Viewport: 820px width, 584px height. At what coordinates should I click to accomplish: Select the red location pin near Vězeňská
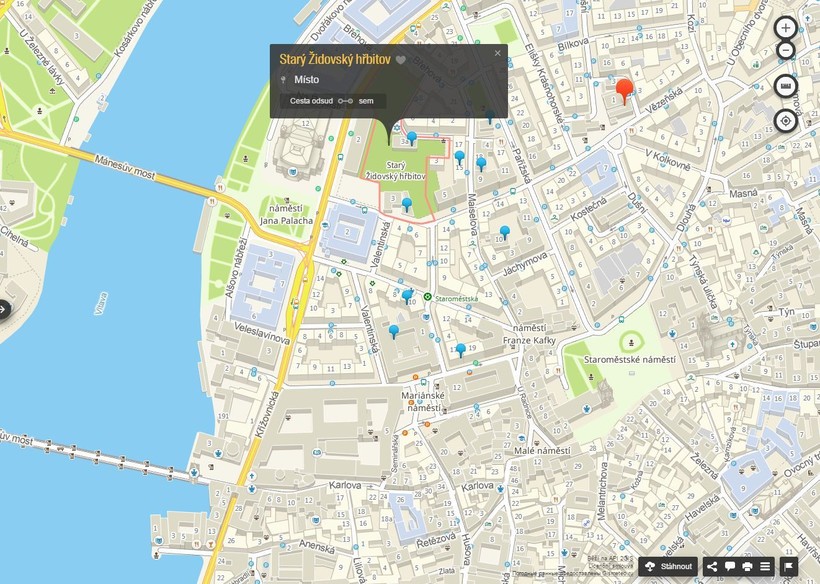(624, 92)
